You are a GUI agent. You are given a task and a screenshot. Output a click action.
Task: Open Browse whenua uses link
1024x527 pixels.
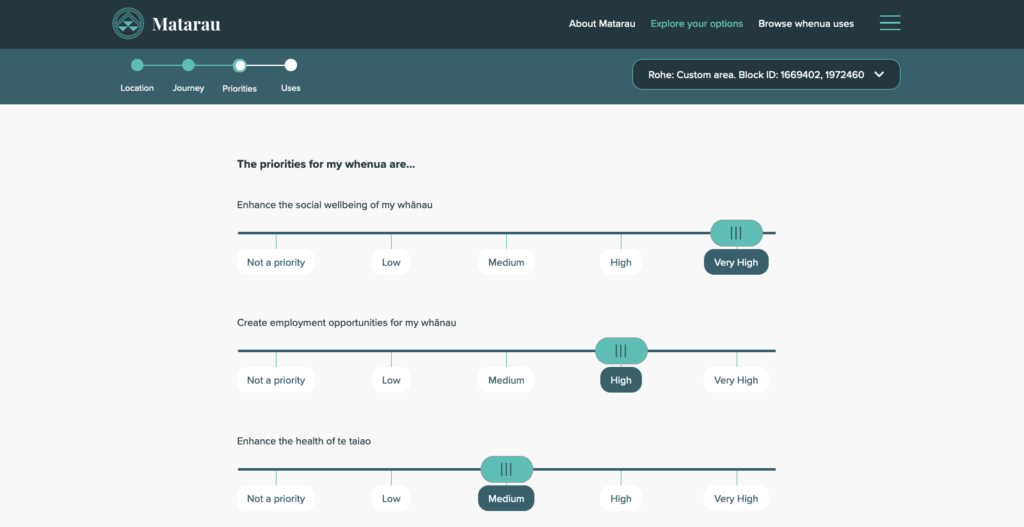click(x=806, y=24)
